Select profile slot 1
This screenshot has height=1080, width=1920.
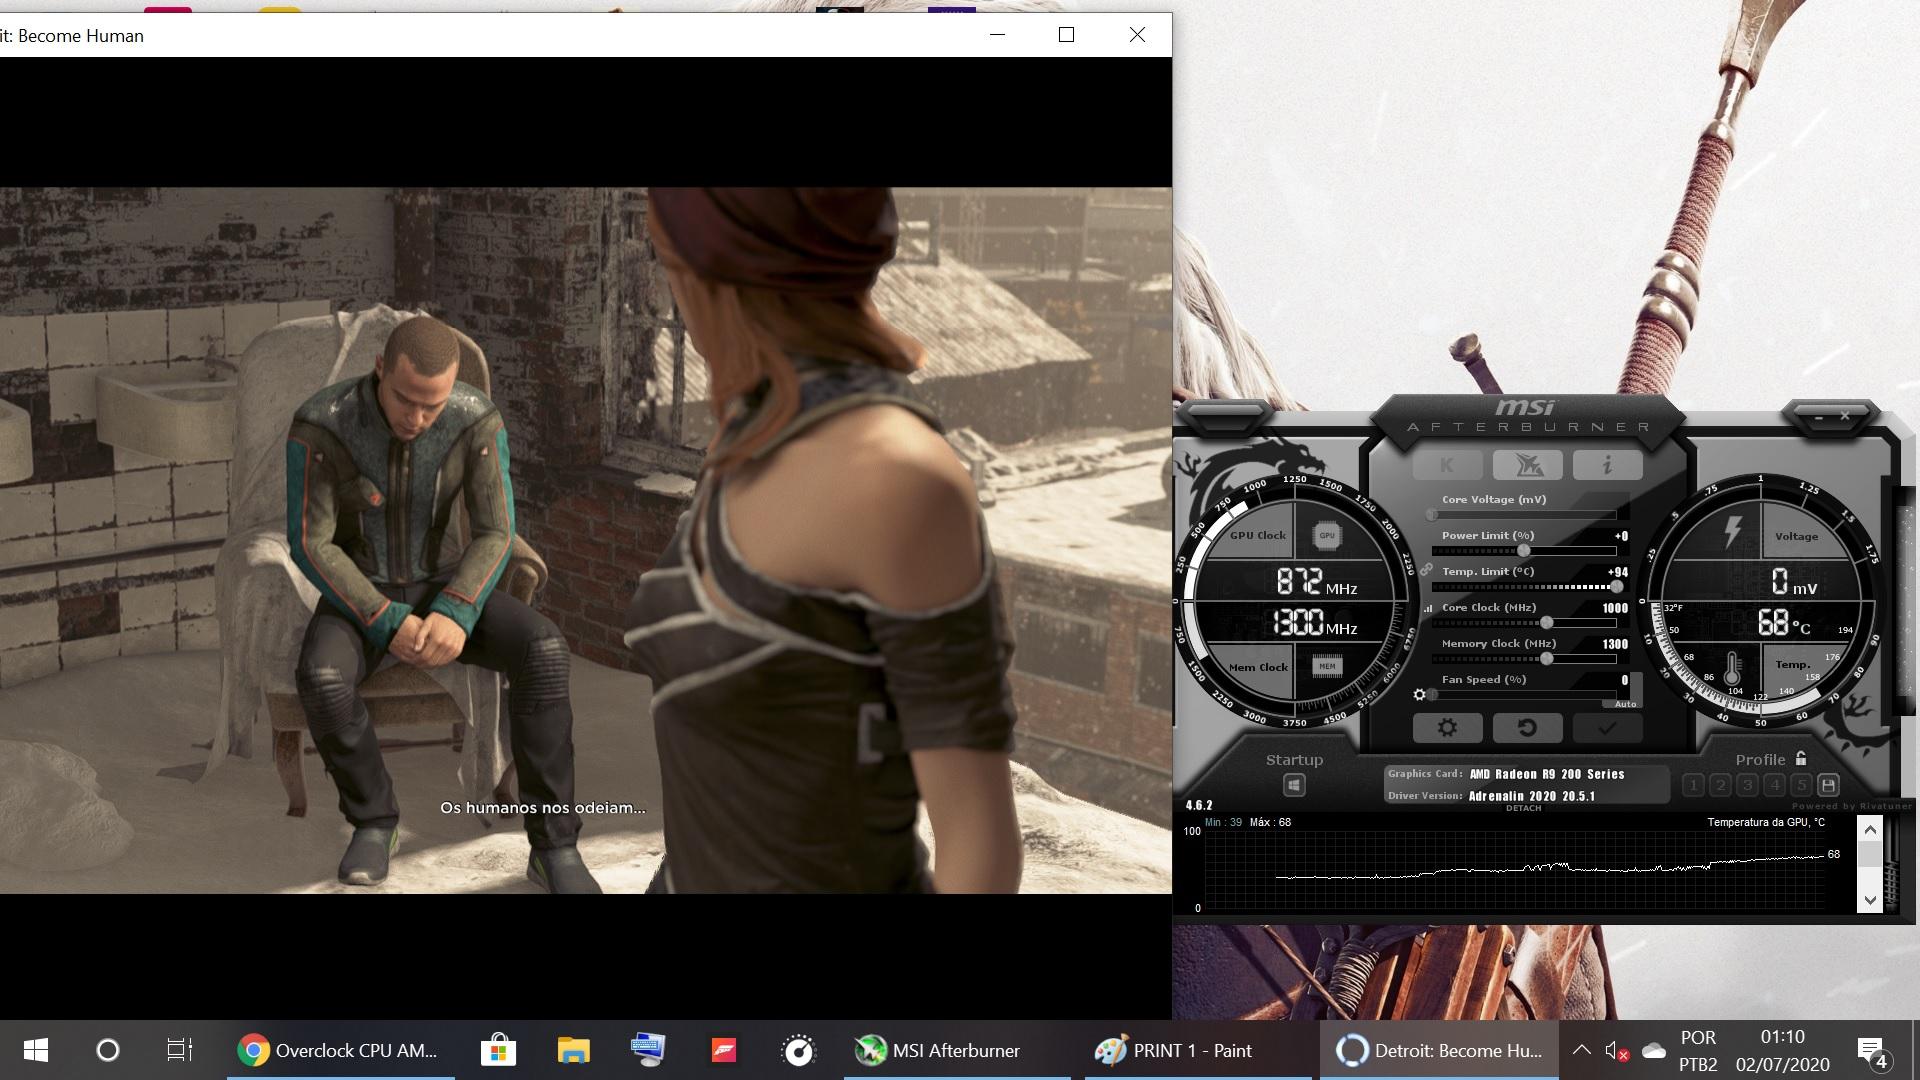pyautogui.click(x=1693, y=785)
